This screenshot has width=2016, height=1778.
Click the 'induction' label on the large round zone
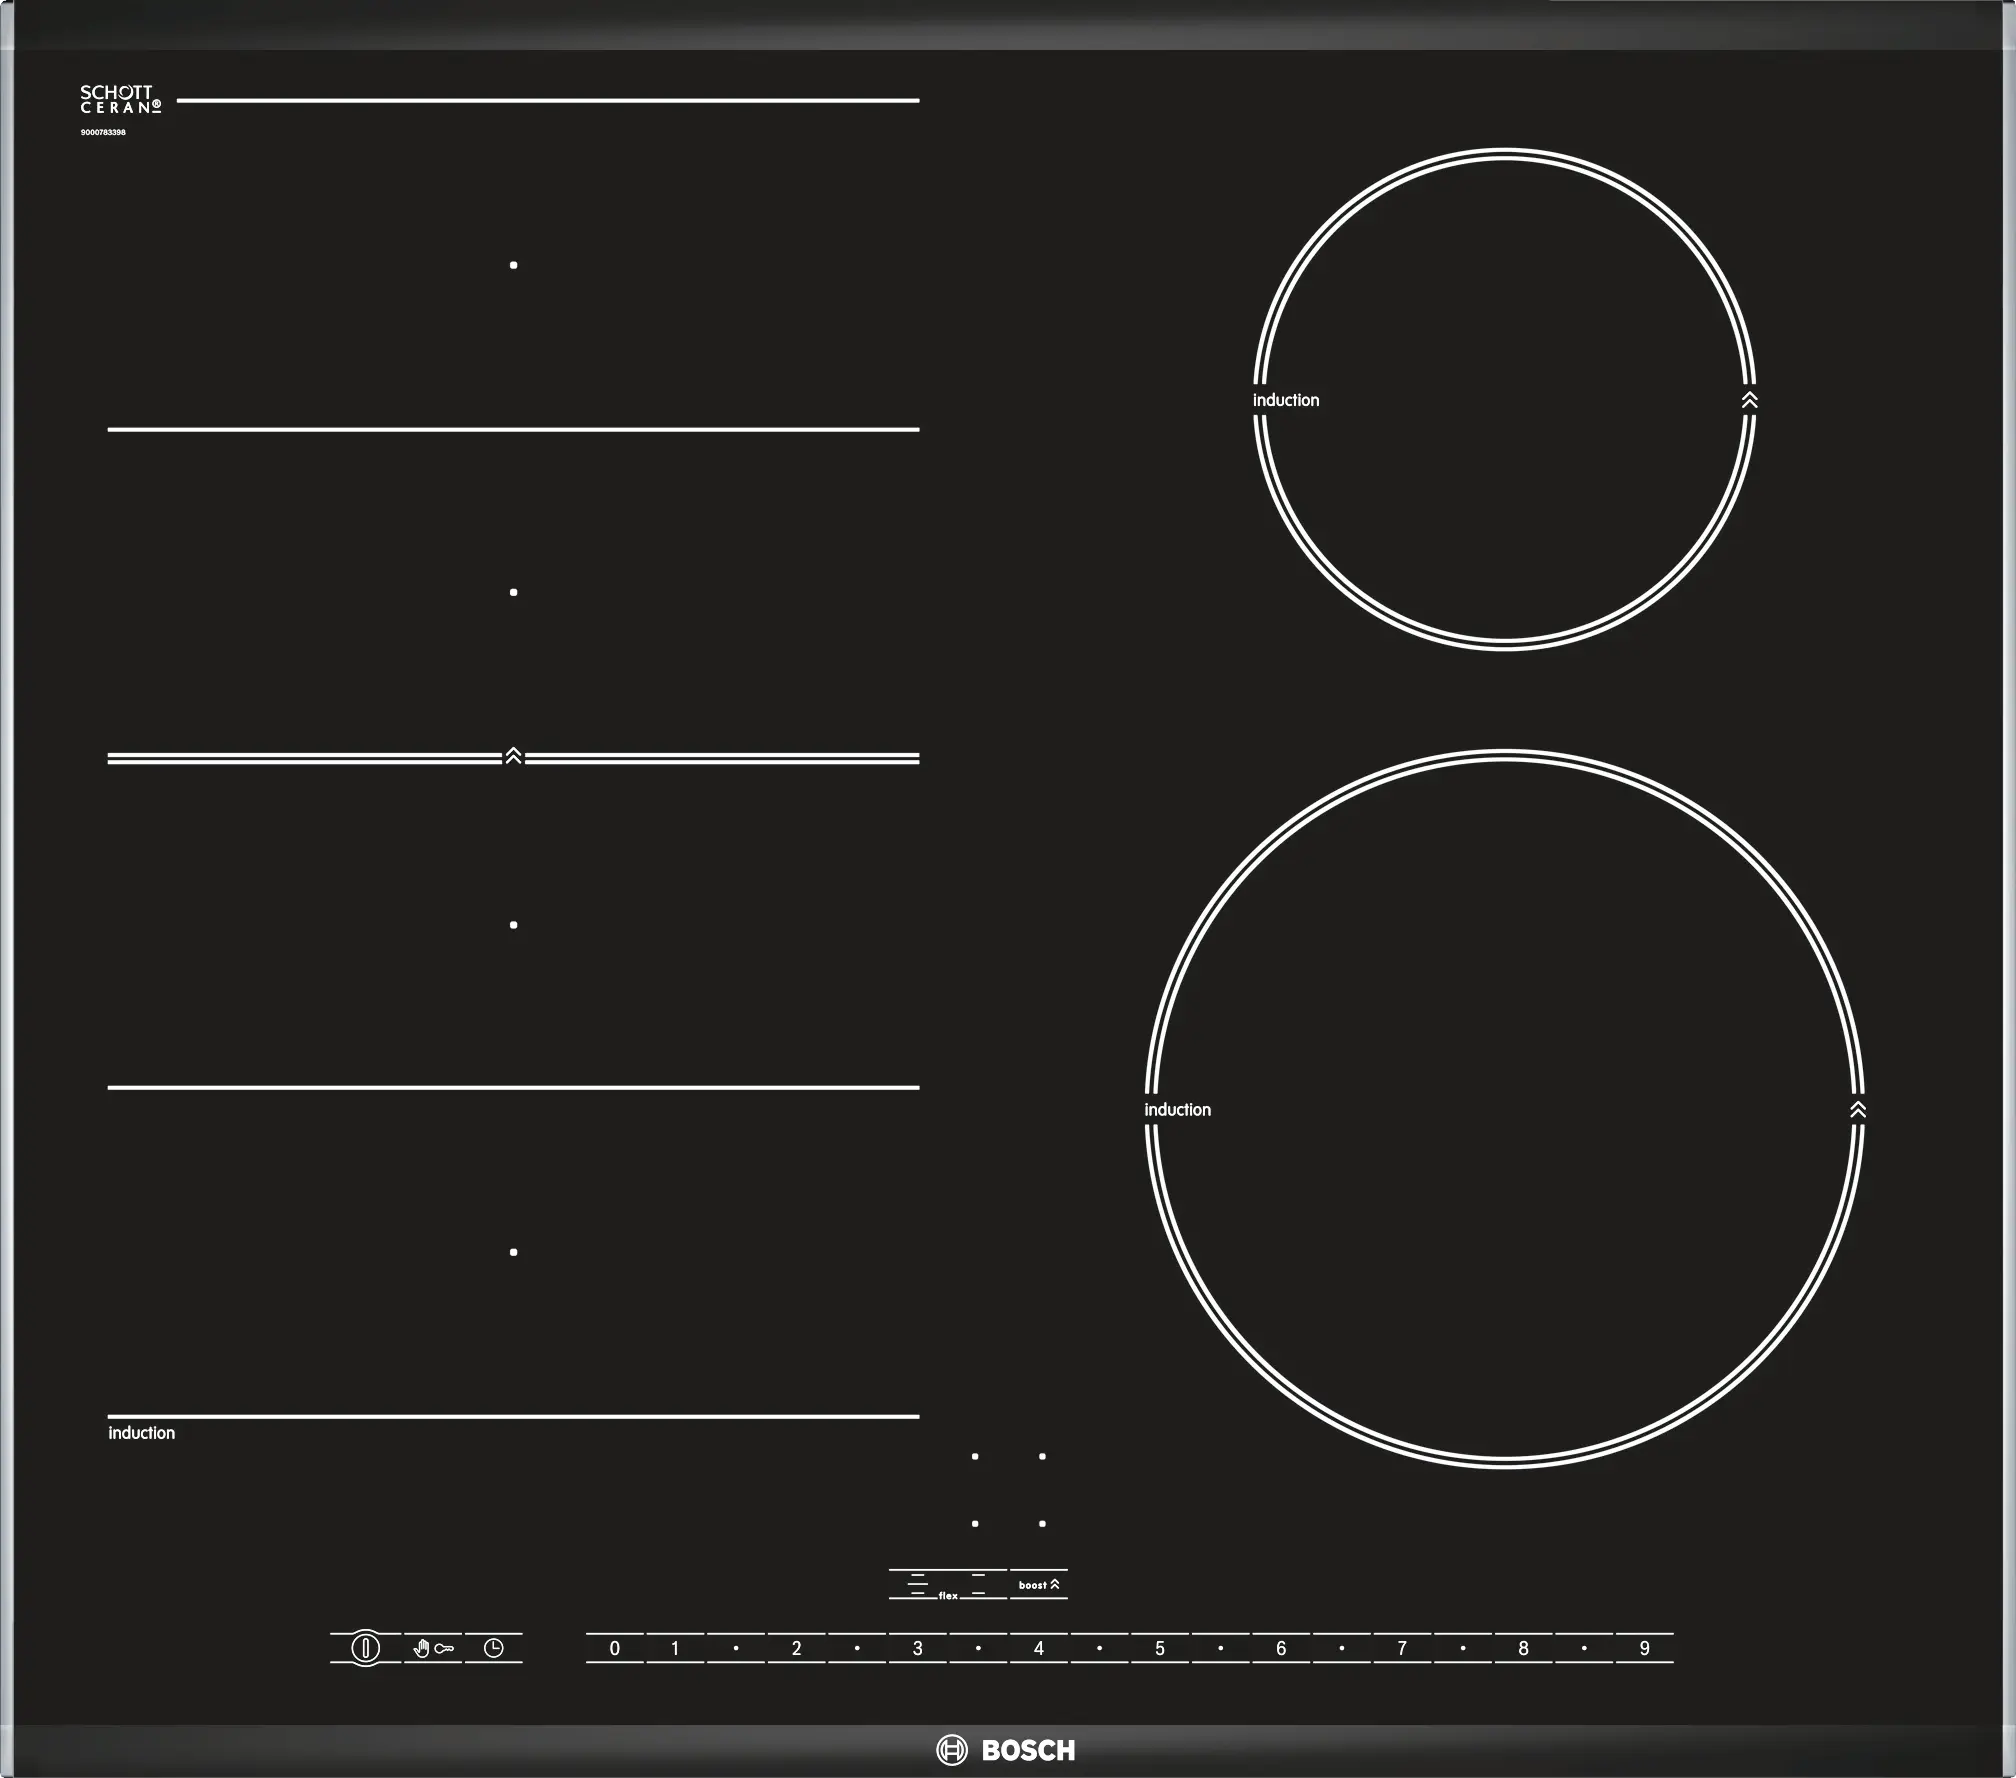pyautogui.click(x=1177, y=1110)
